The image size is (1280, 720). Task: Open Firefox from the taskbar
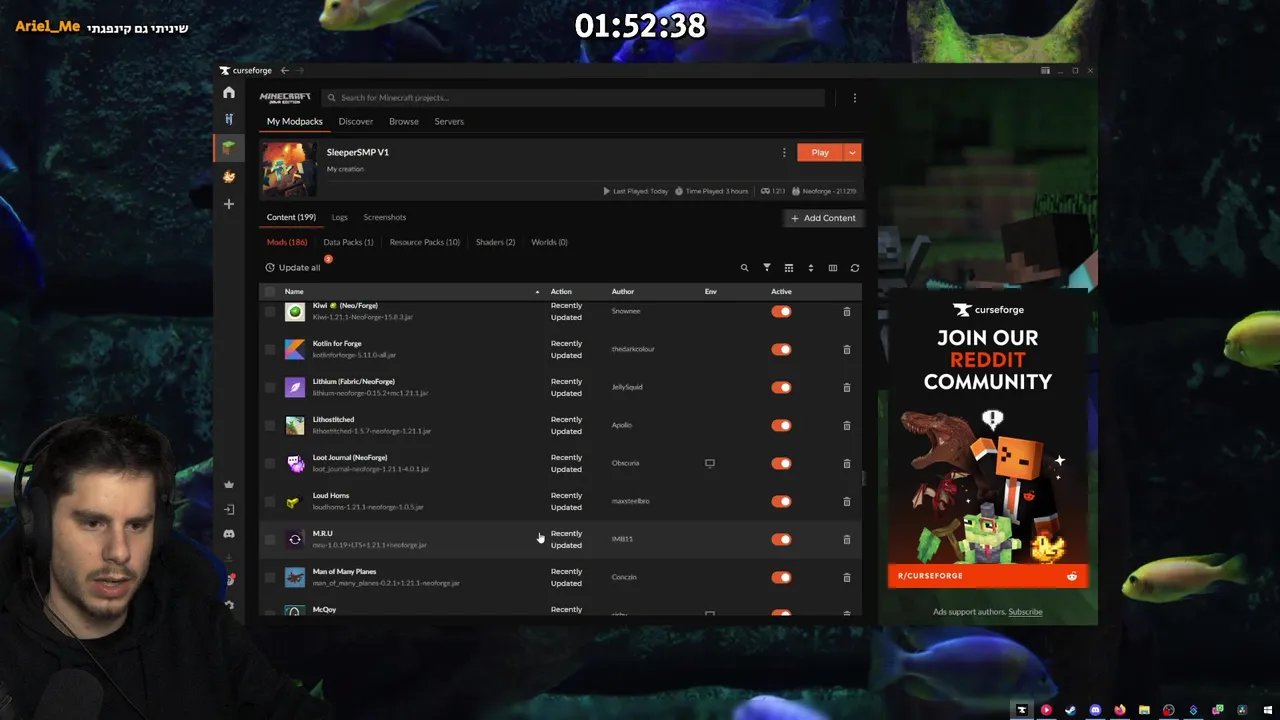pos(1120,710)
